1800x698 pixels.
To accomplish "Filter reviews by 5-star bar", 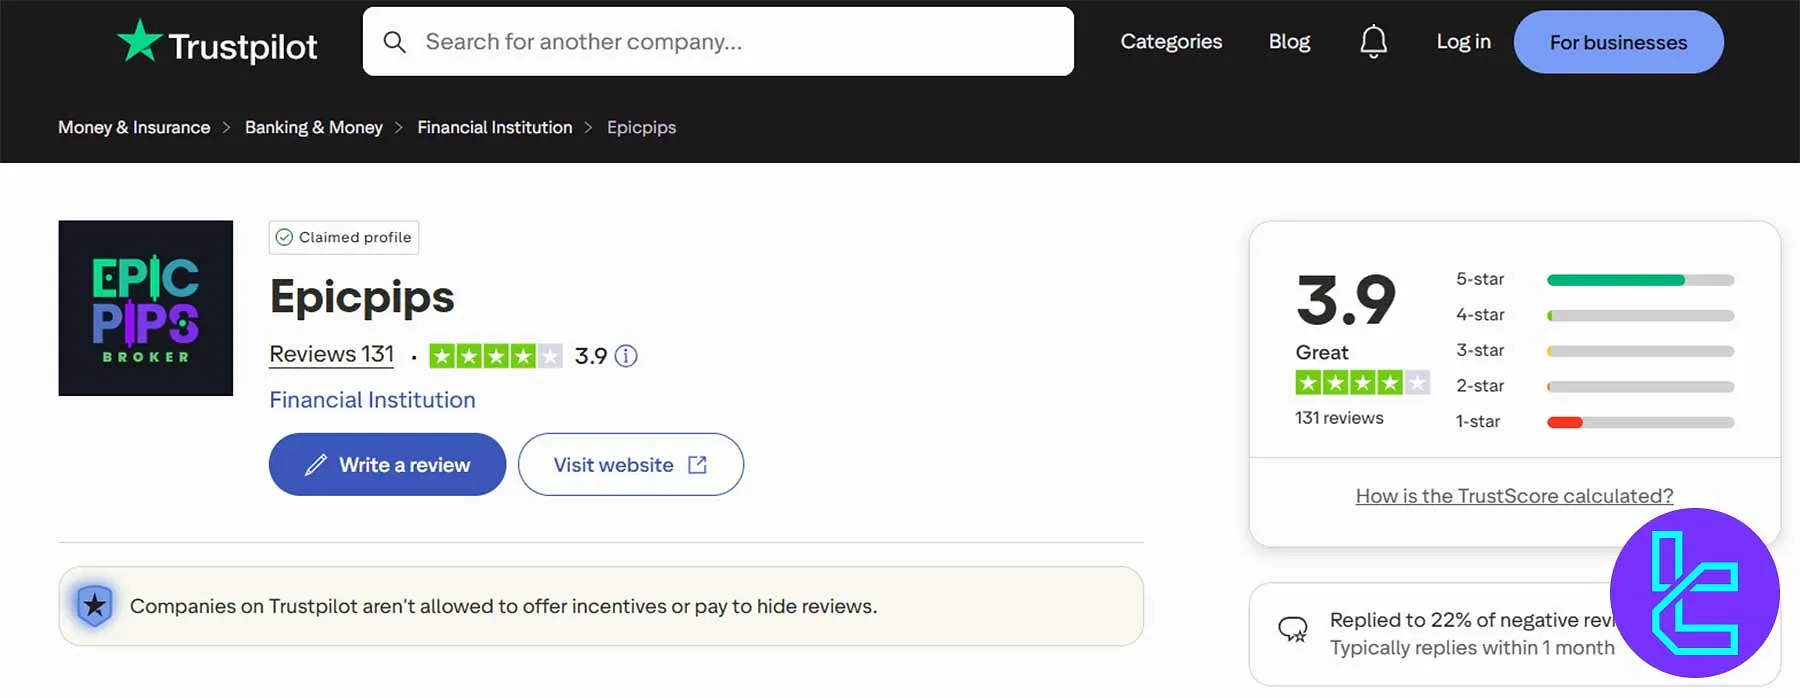I will (x=1640, y=280).
